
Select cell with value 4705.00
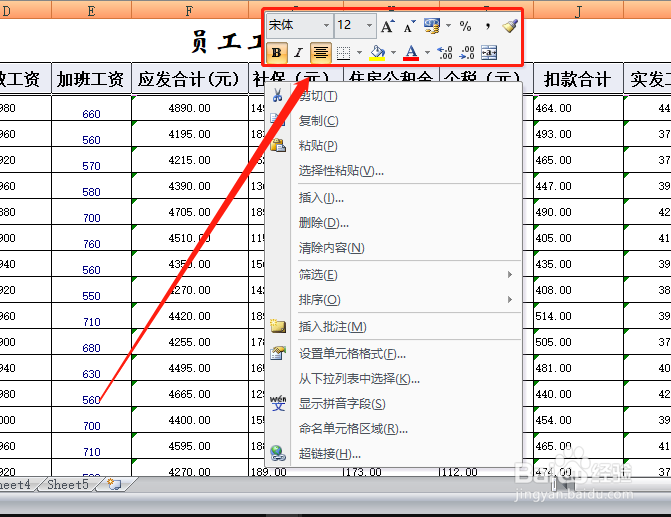coord(190,212)
